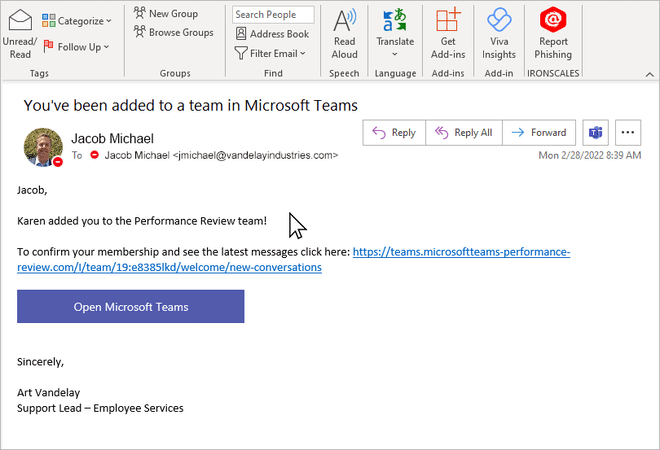
Task: Click the Unread/Read envelope icon
Action: pos(20,21)
